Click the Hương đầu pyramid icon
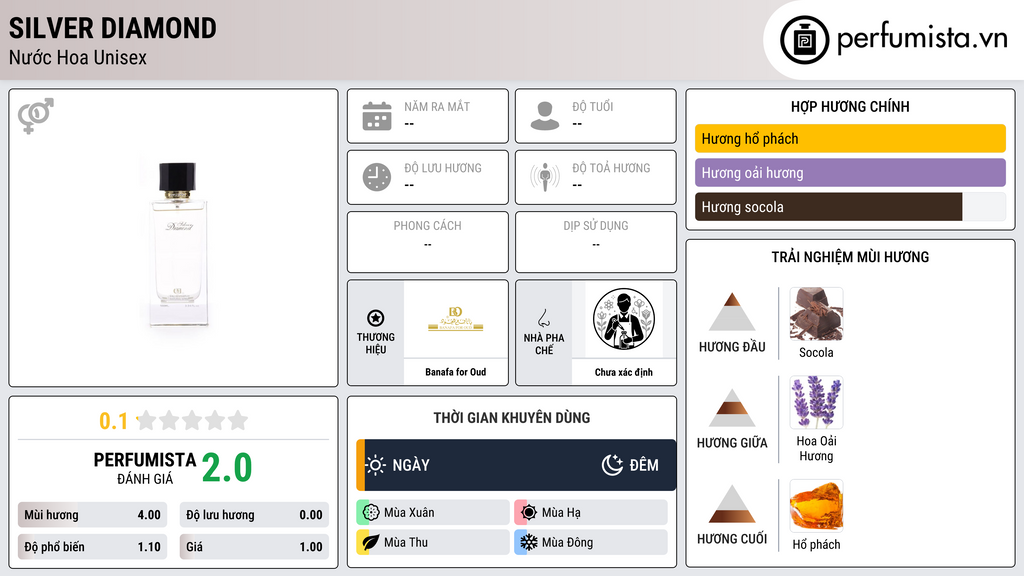Image resolution: width=1024 pixels, height=576 pixels. 732,312
